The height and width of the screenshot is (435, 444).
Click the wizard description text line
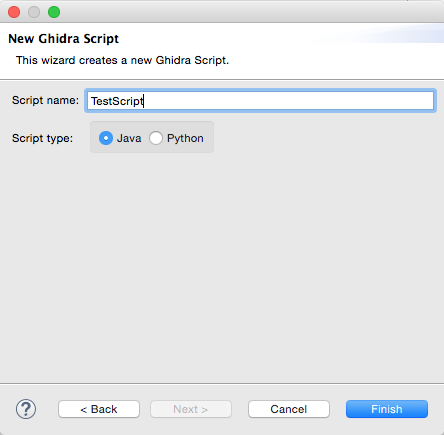pos(122,60)
